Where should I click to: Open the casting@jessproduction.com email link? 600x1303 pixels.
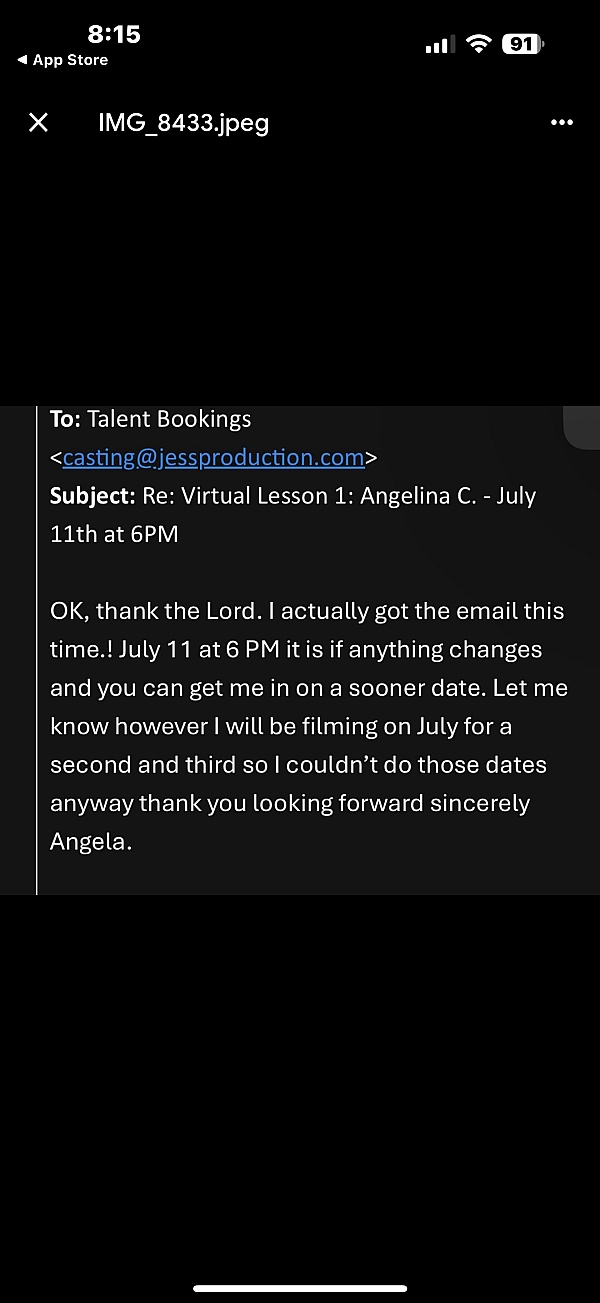213,458
